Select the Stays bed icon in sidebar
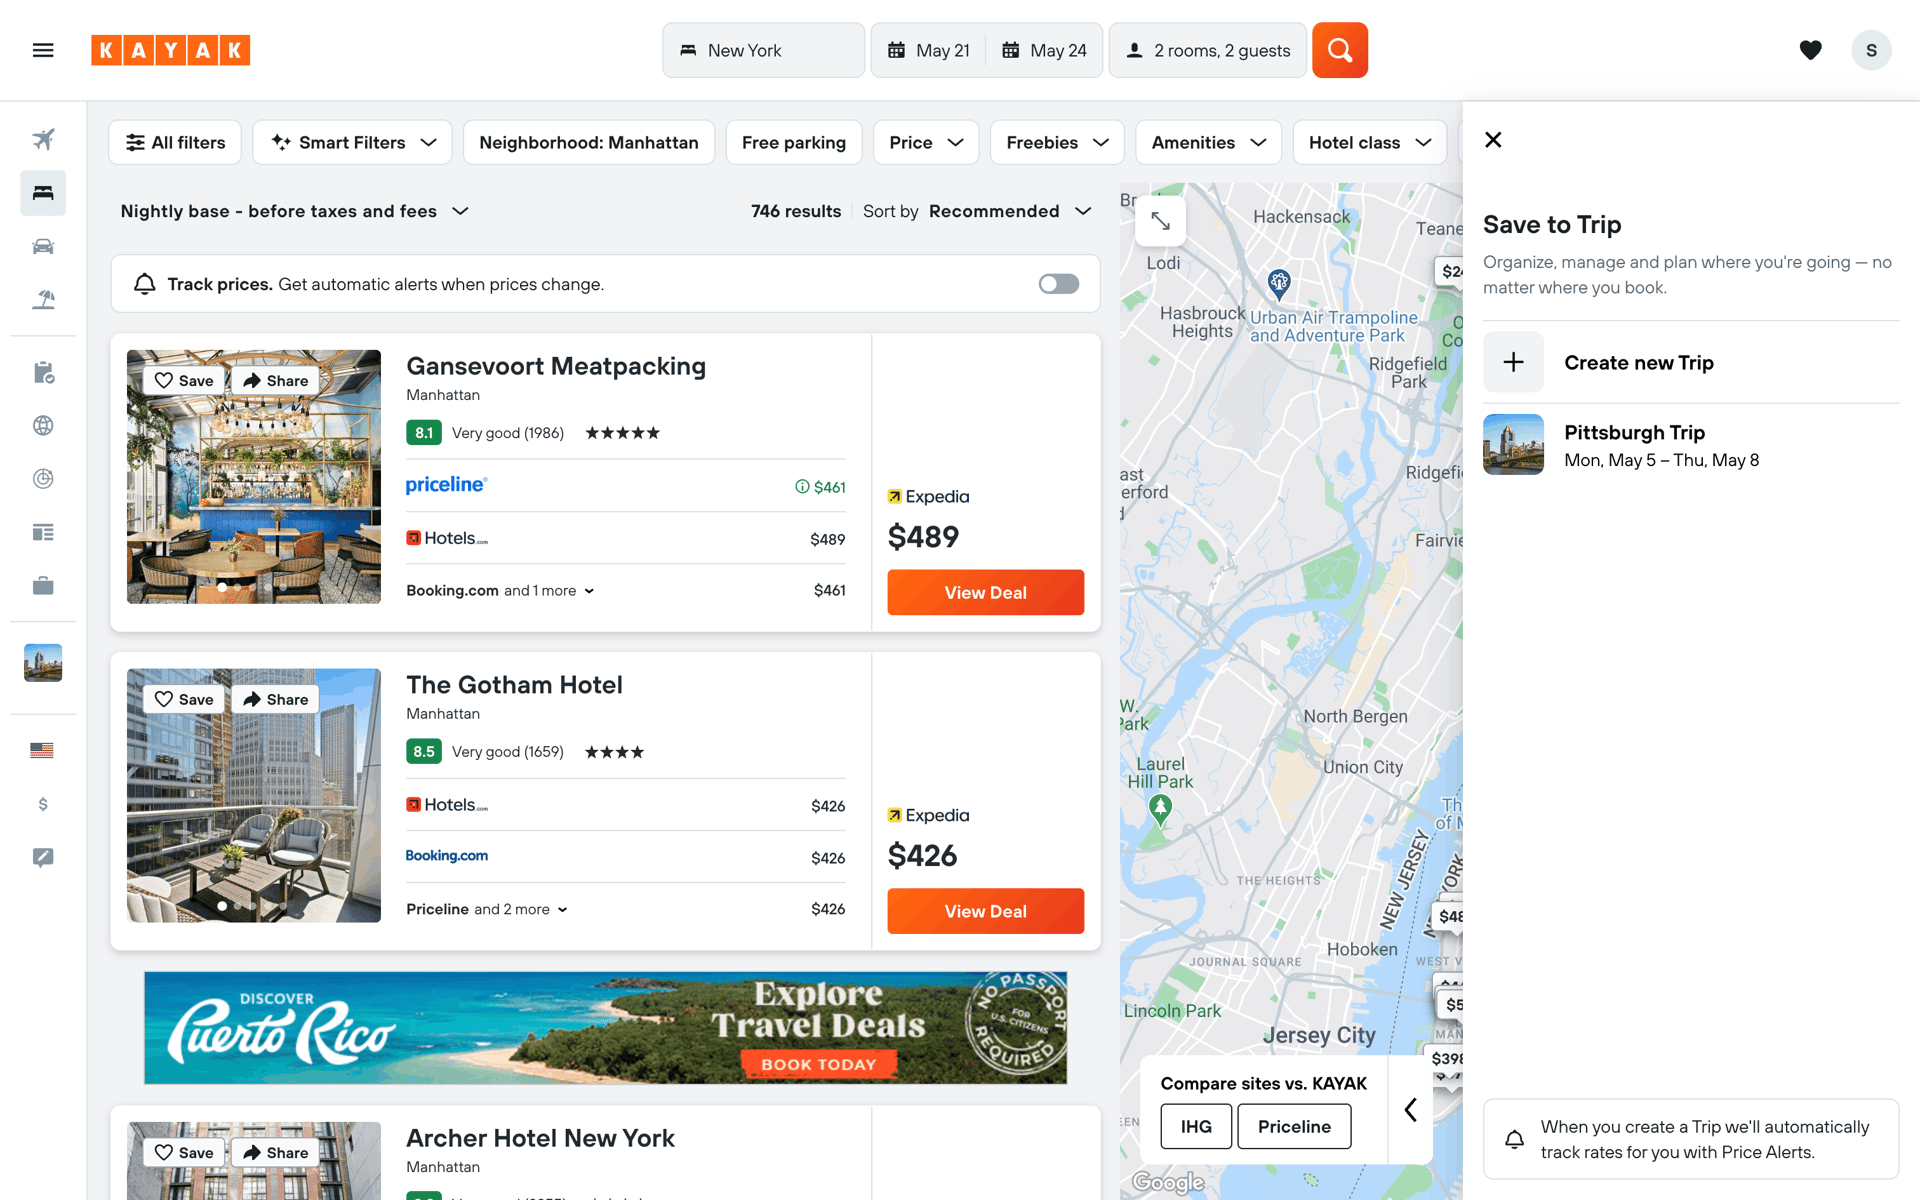 tap(43, 193)
